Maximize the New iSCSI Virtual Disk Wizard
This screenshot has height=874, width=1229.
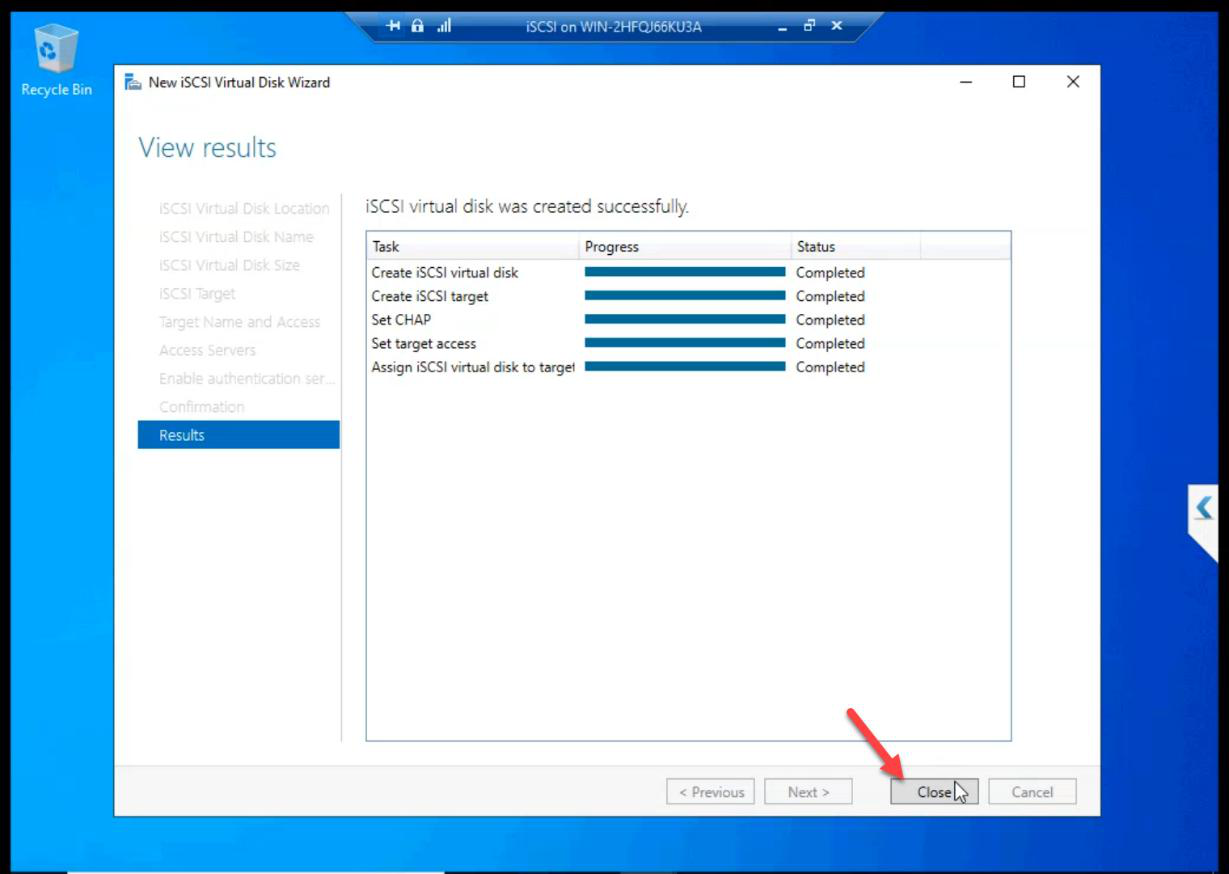pyautogui.click(x=1019, y=82)
